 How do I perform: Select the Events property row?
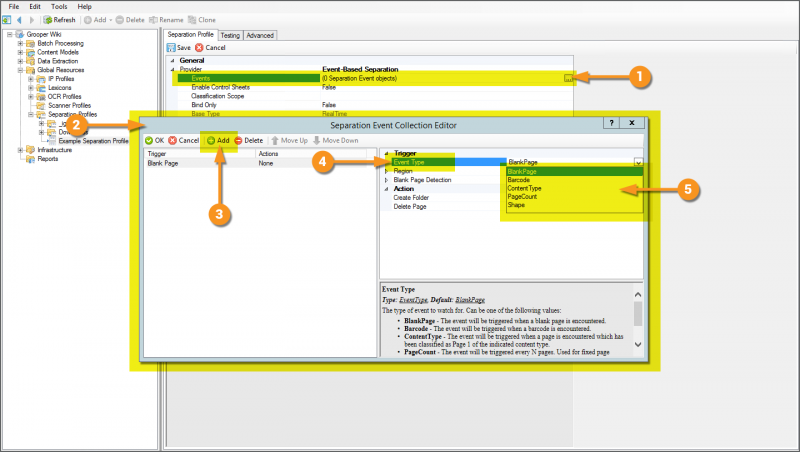(374, 78)
